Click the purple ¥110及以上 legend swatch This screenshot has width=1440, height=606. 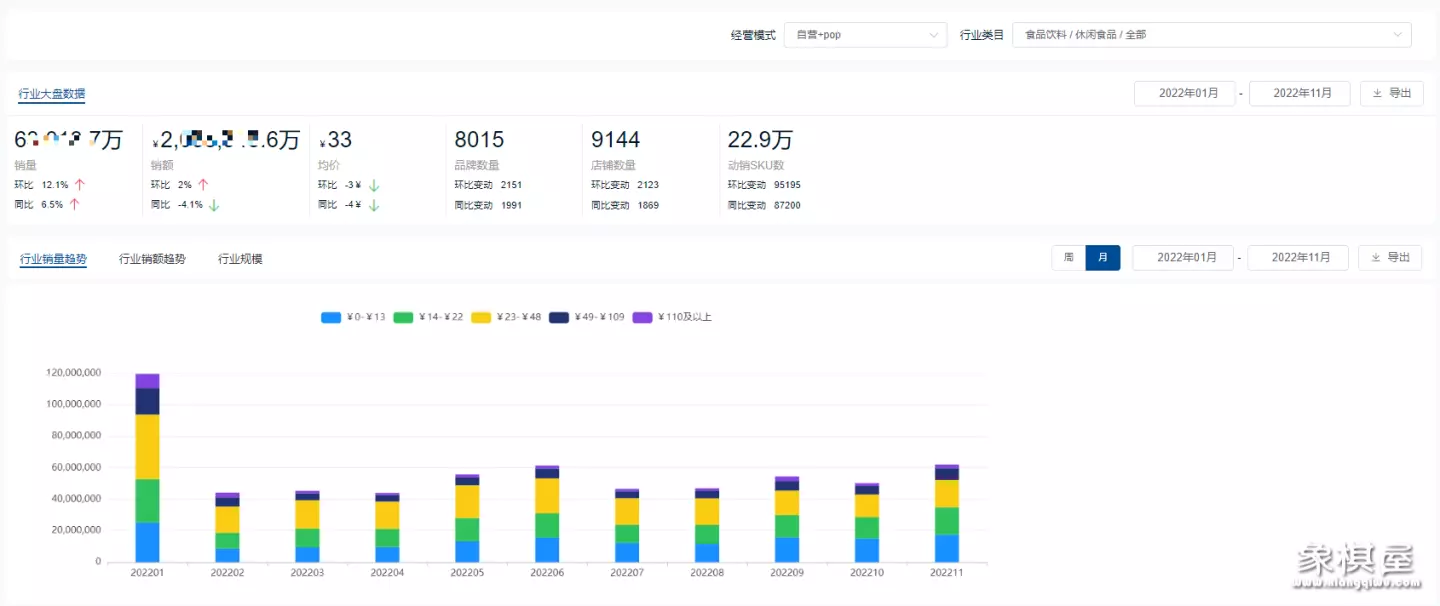pyautogui.click(x=642, y=317)
